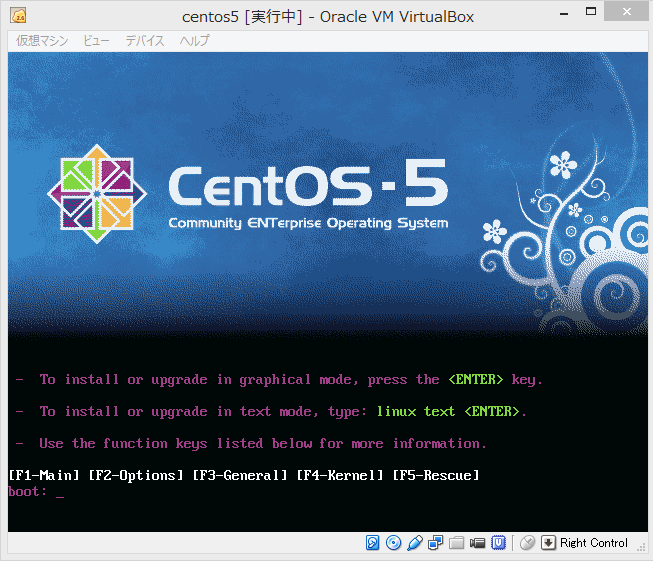Minimize the VirtualBox window
This screenshot has width=653, height=561.
pos(564,12)
